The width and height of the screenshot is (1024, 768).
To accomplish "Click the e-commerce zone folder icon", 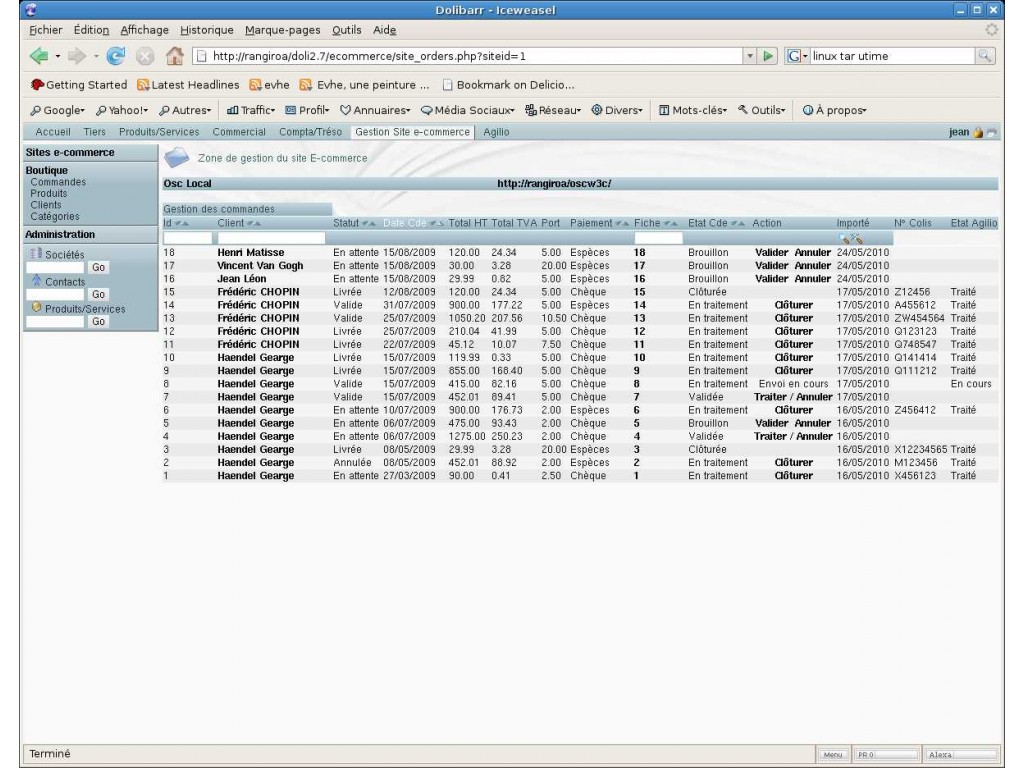I will tap(177, 157).
